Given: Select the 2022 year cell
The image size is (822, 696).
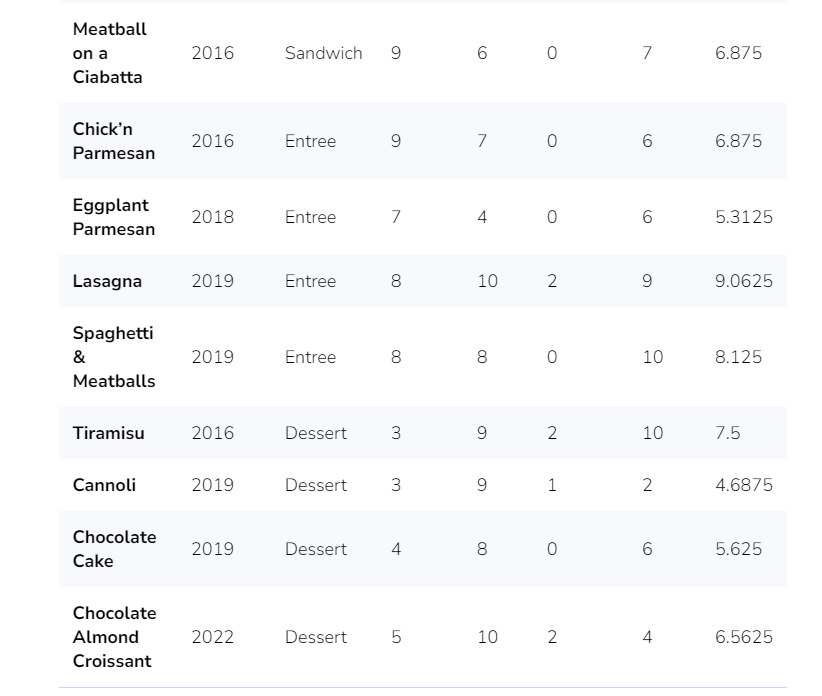Looking at the screenshot, I should [212, 637].
